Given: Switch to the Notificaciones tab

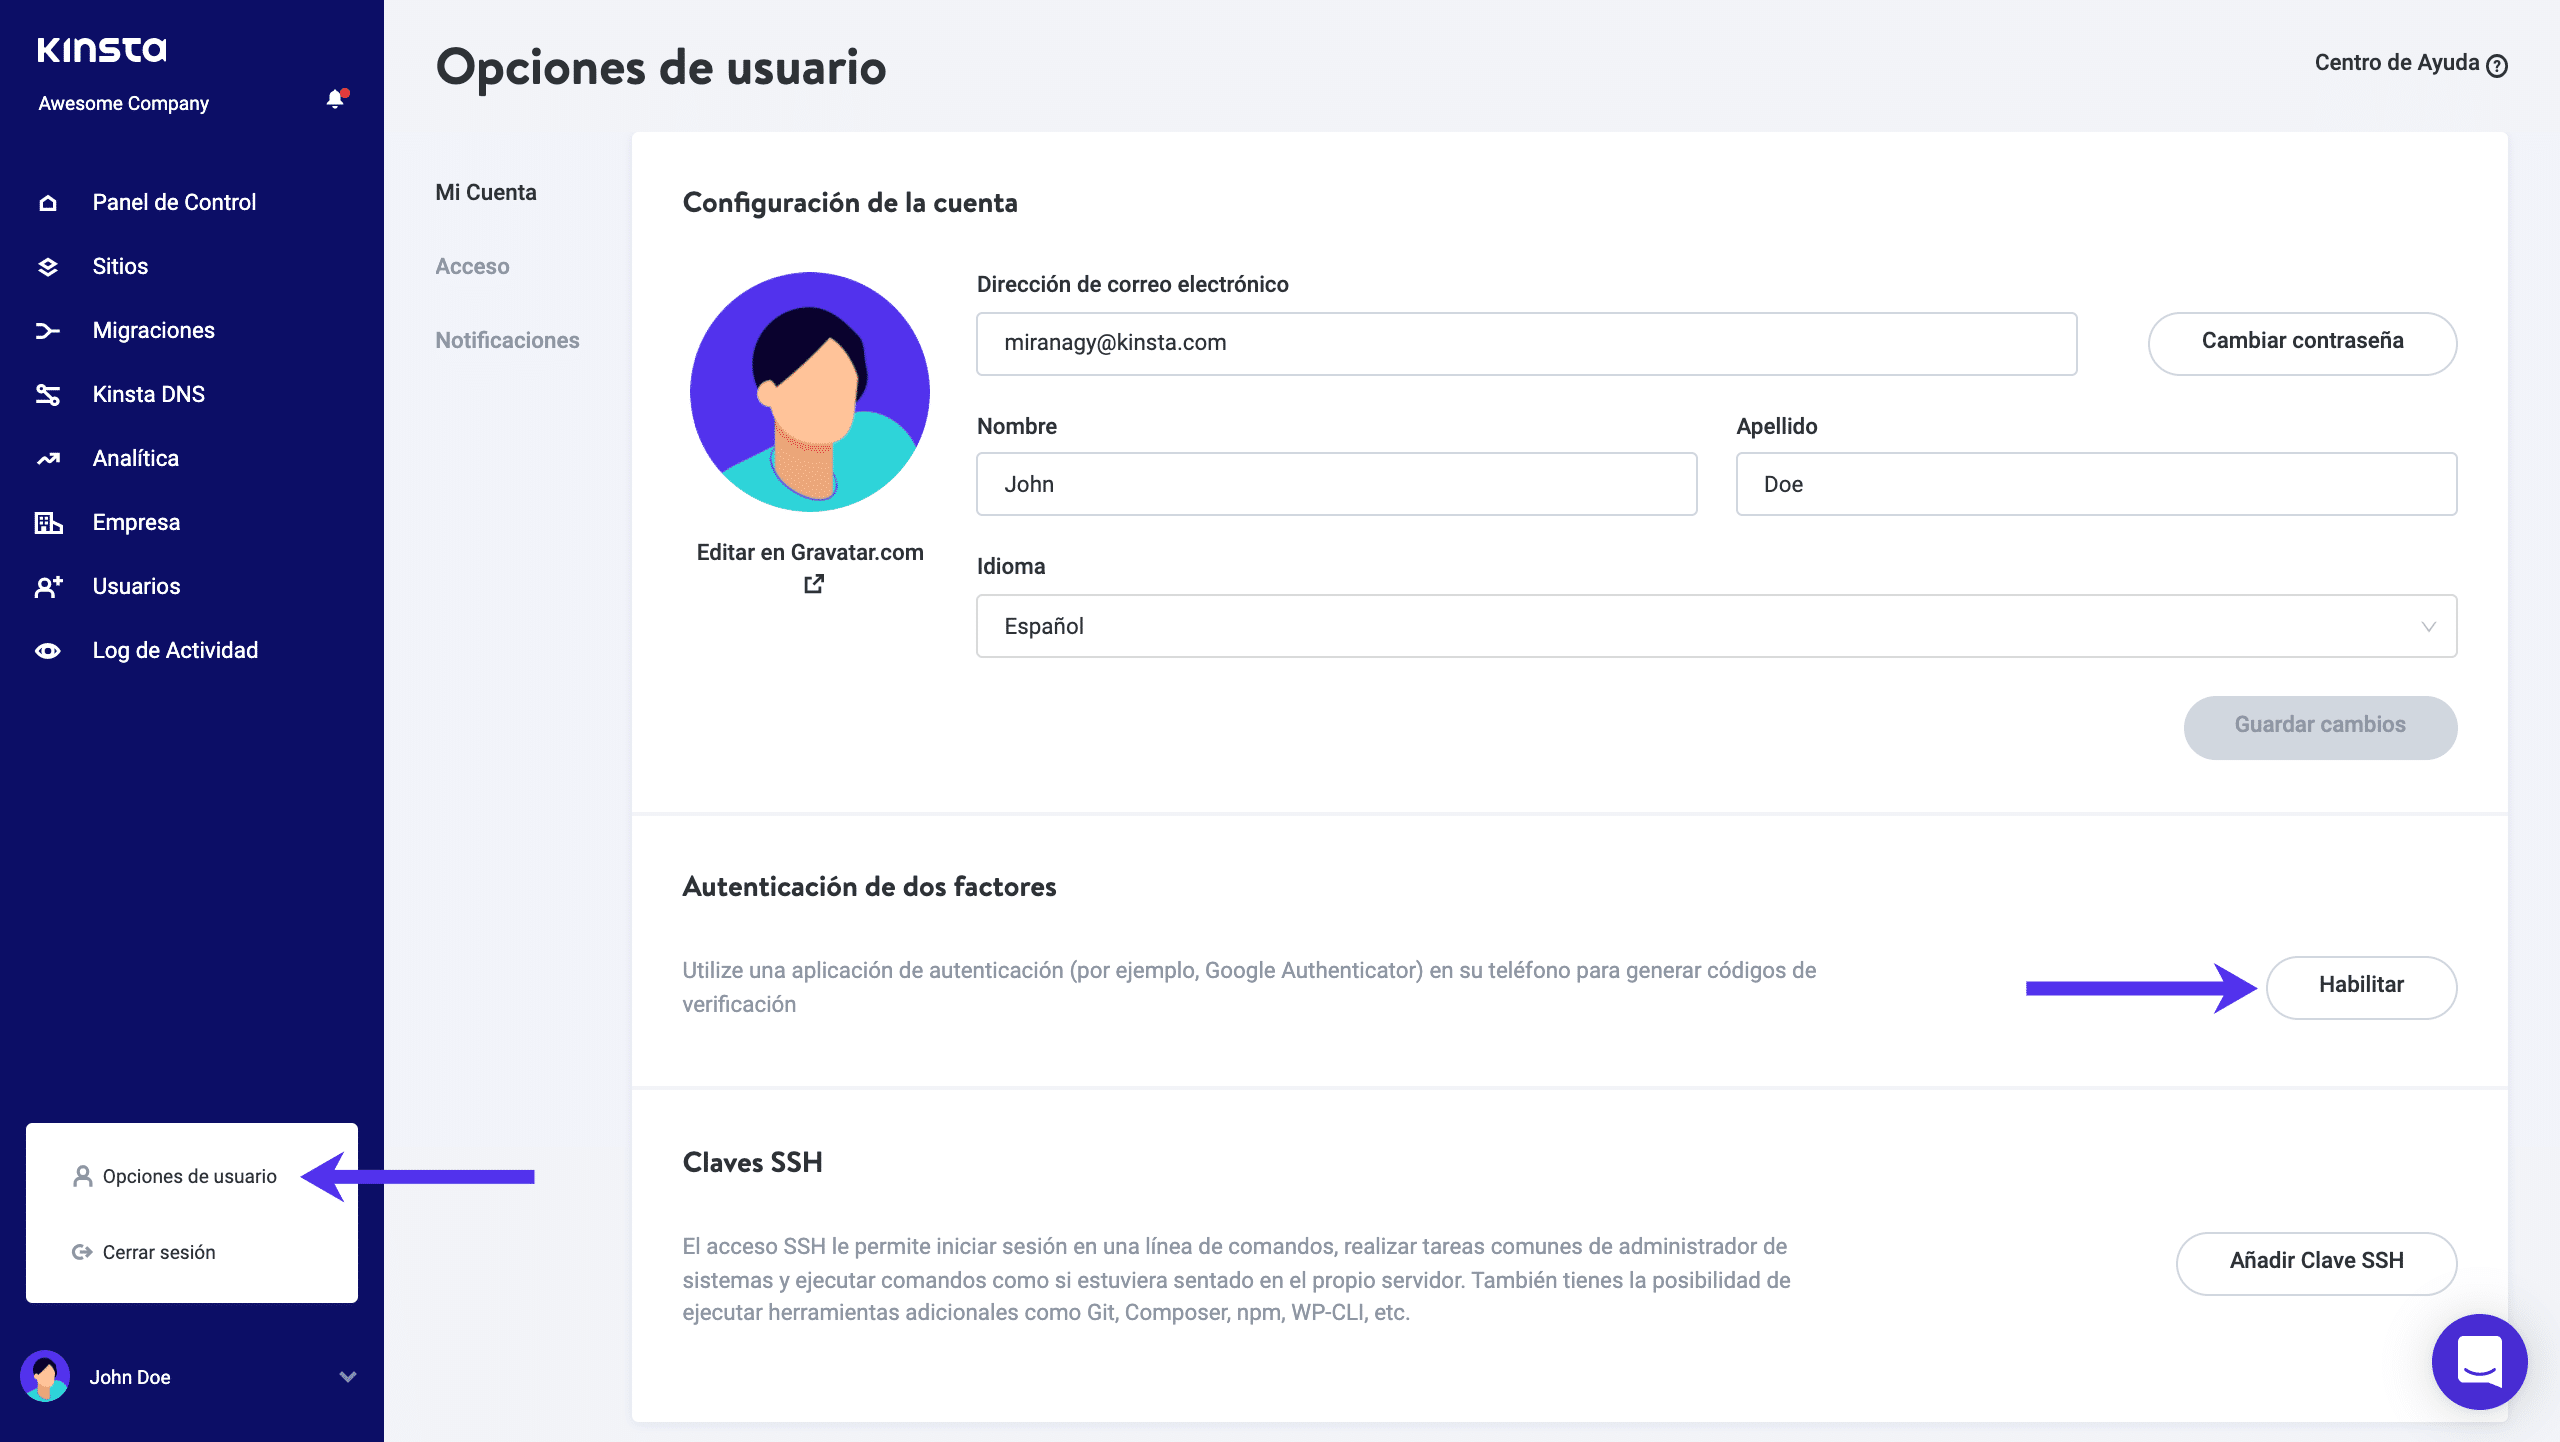Looking at the screenshot, I should point(507,340).
